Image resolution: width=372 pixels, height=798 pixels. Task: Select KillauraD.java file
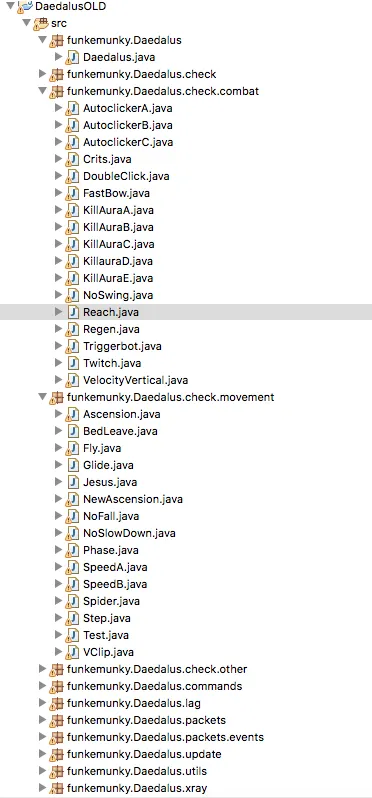(118, 261)
